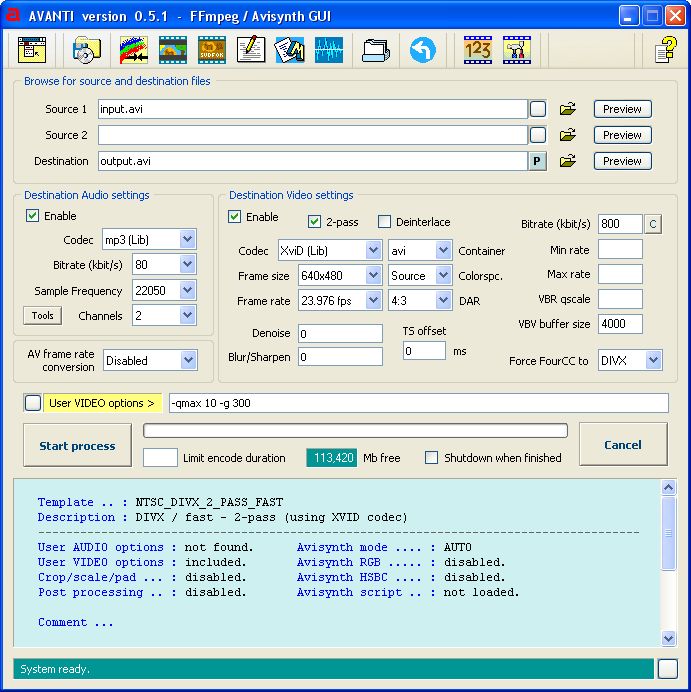
Task: Click the TS offset ms field
Action: click(424, 351)
